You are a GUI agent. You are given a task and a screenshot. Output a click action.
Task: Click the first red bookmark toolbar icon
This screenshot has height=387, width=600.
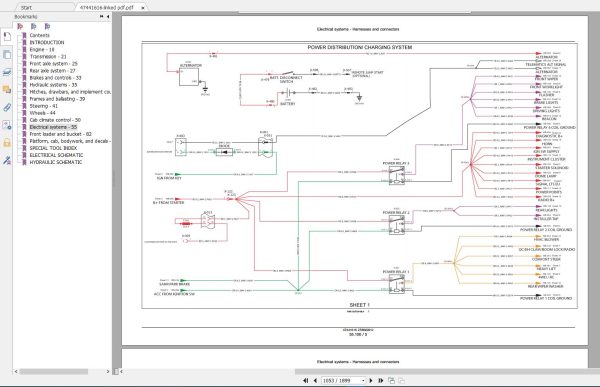[21, 26]
